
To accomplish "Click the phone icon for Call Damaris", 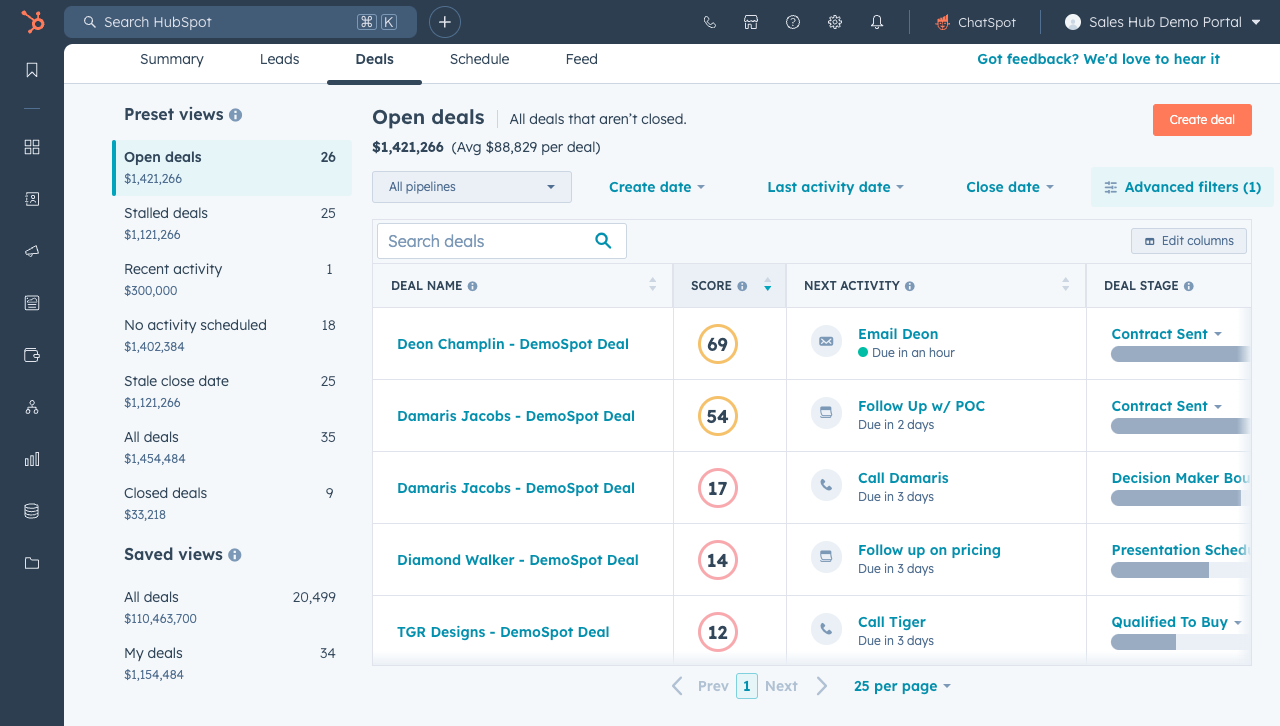I will 826,486.
